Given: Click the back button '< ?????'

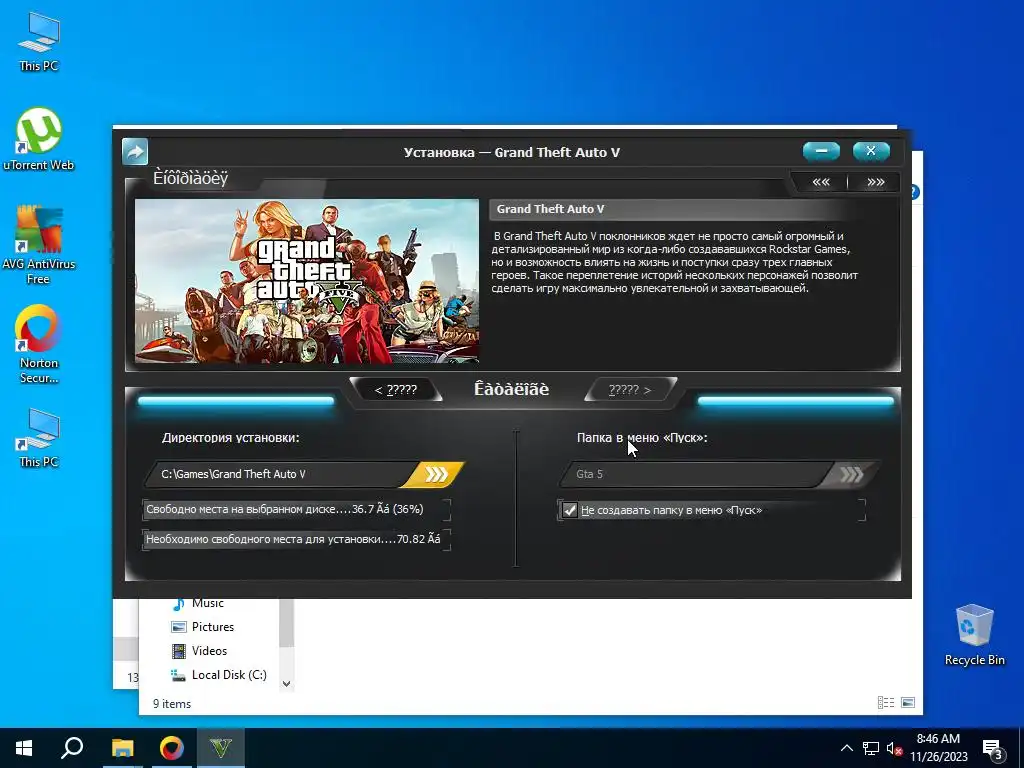Looking at the screenshot, I should (396, 390).
